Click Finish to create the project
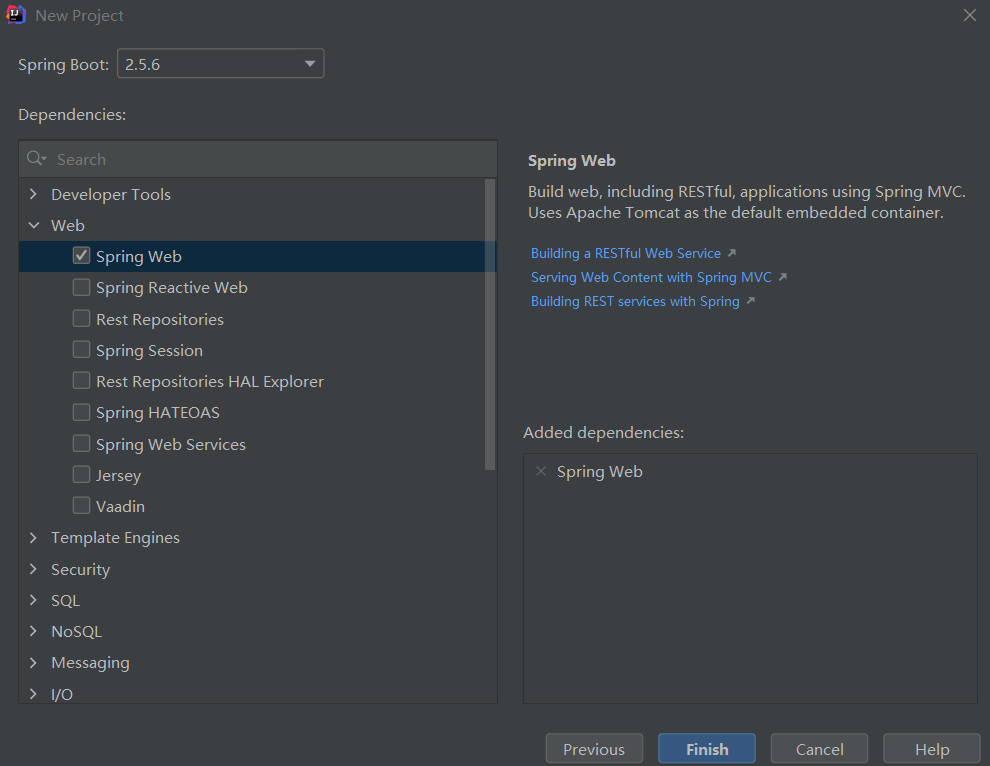This screenshot has height=766, width=990. pos(707,749)
